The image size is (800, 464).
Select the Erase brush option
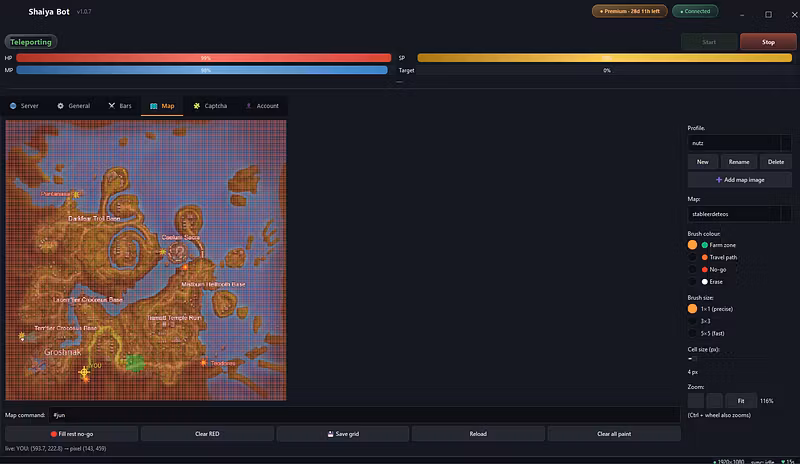[x=692, y=282]
